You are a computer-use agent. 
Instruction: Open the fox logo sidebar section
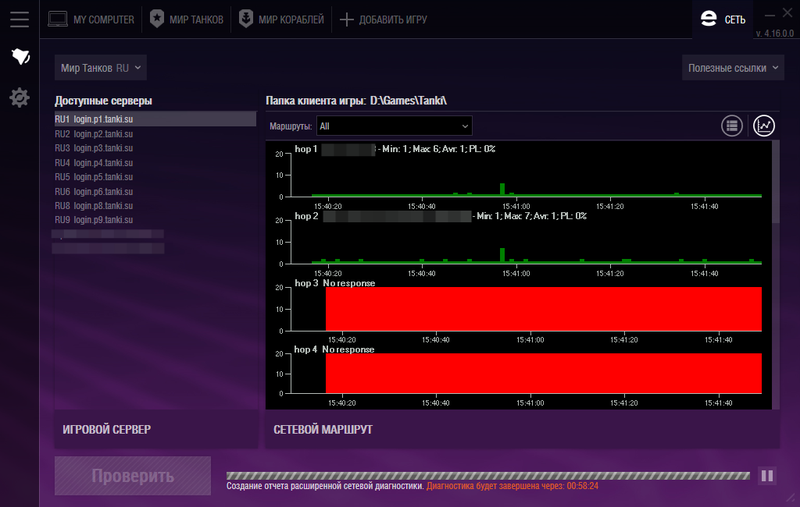point(20,56)
